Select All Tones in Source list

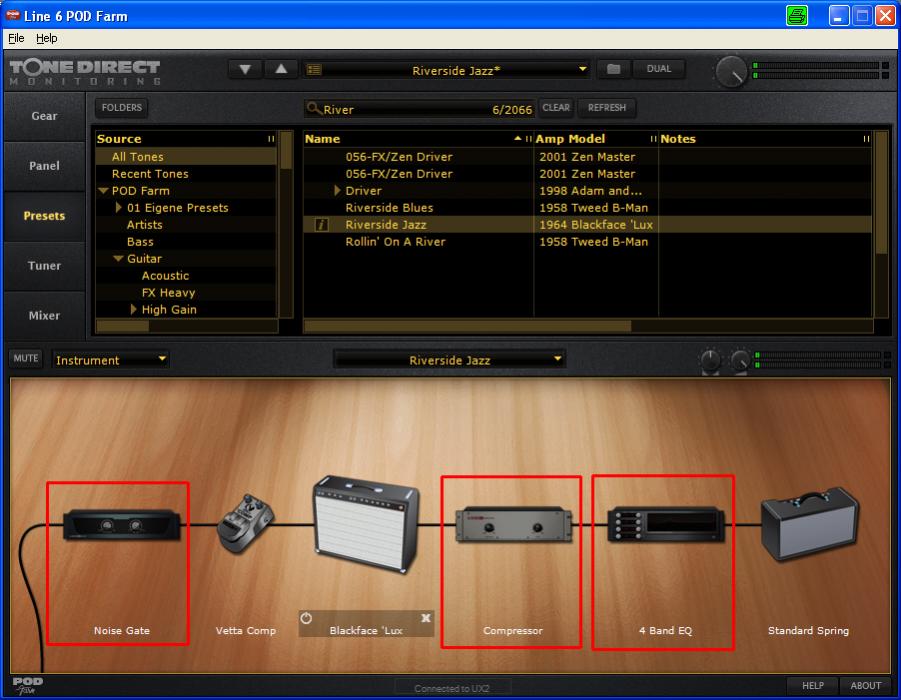click(186, 157)
